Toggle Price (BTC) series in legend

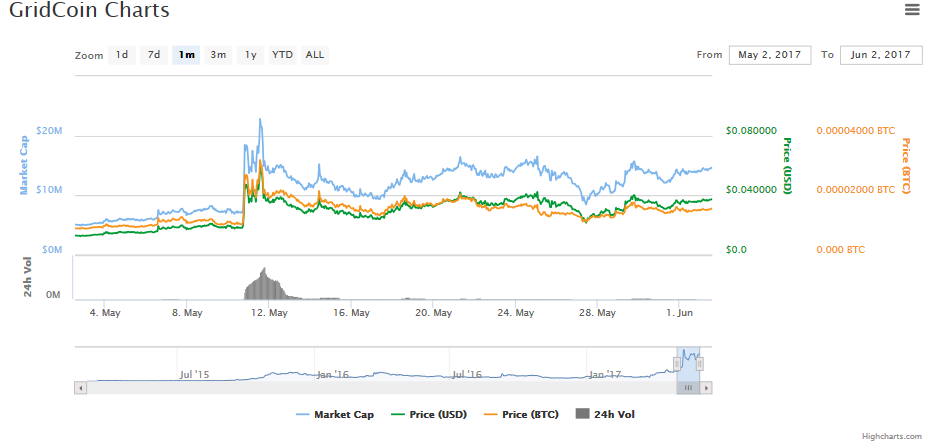[521, 414]
